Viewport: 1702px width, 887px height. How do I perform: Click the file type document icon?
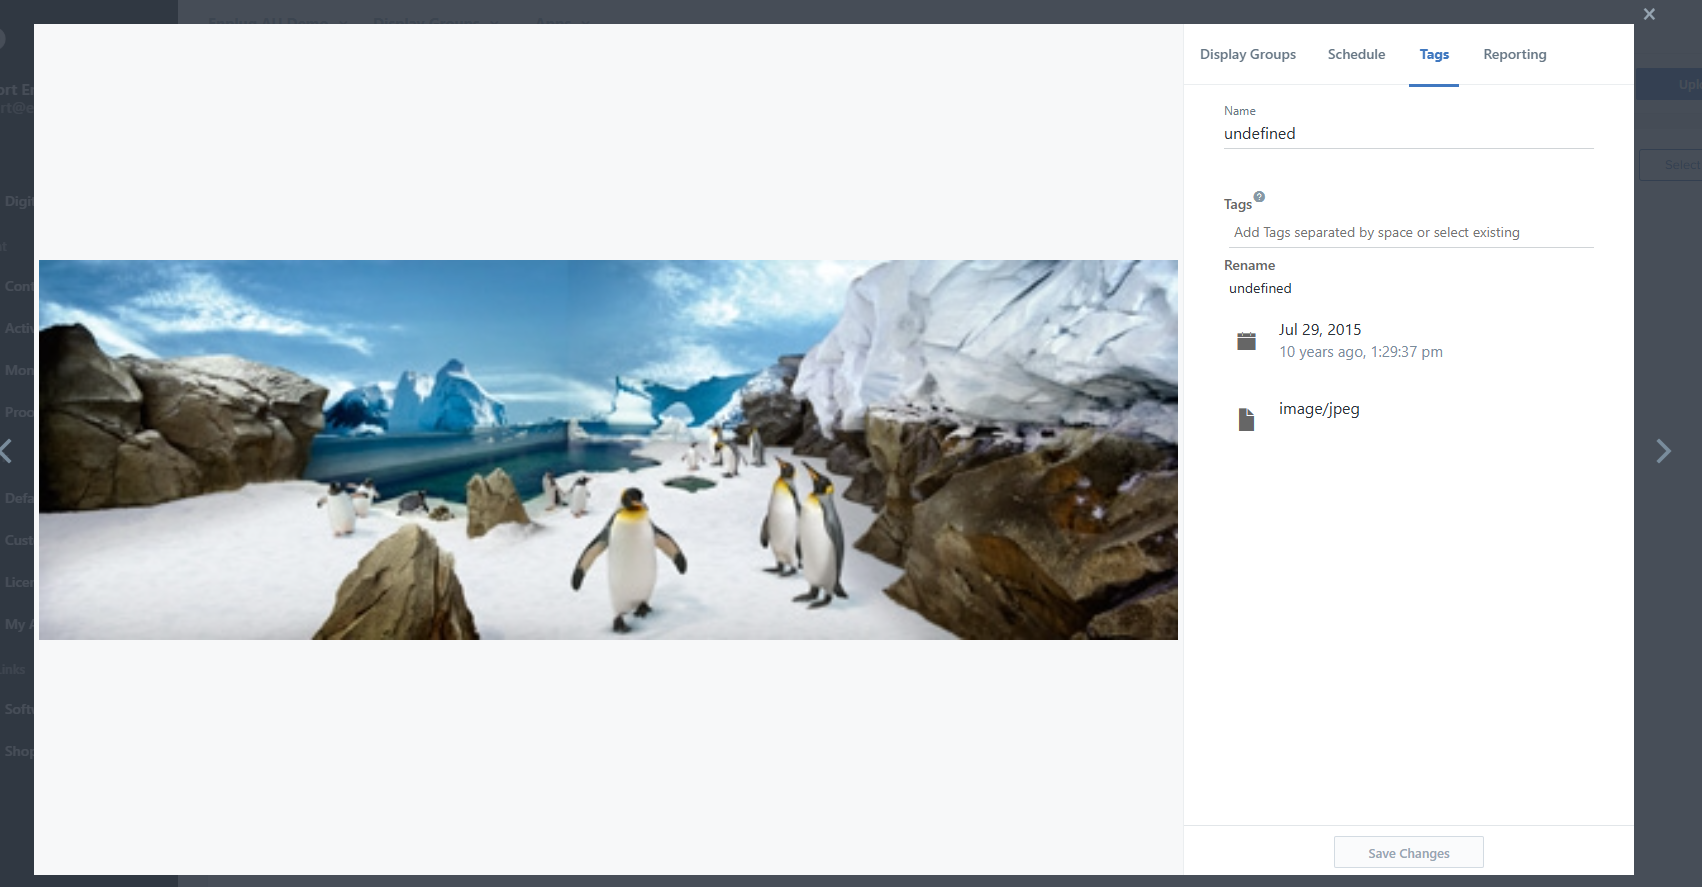(x=1246, y=419)
